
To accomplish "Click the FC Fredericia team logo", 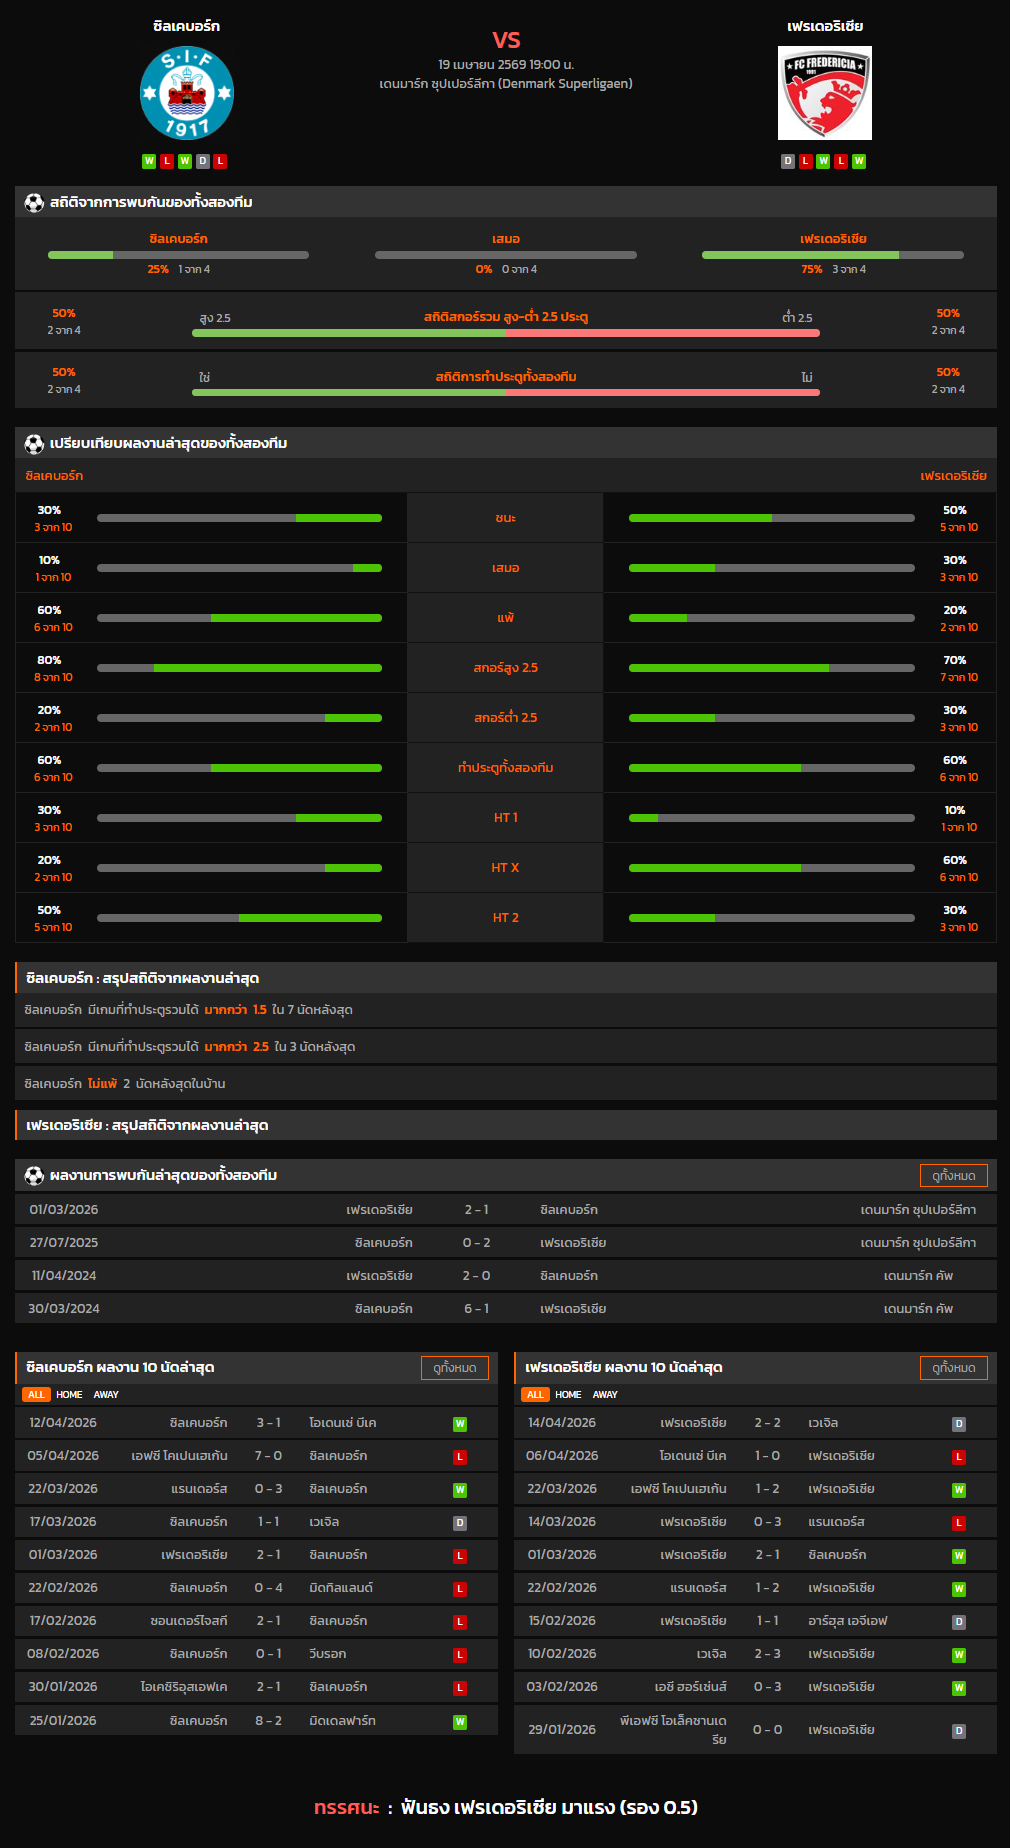I will pos(824,93).
